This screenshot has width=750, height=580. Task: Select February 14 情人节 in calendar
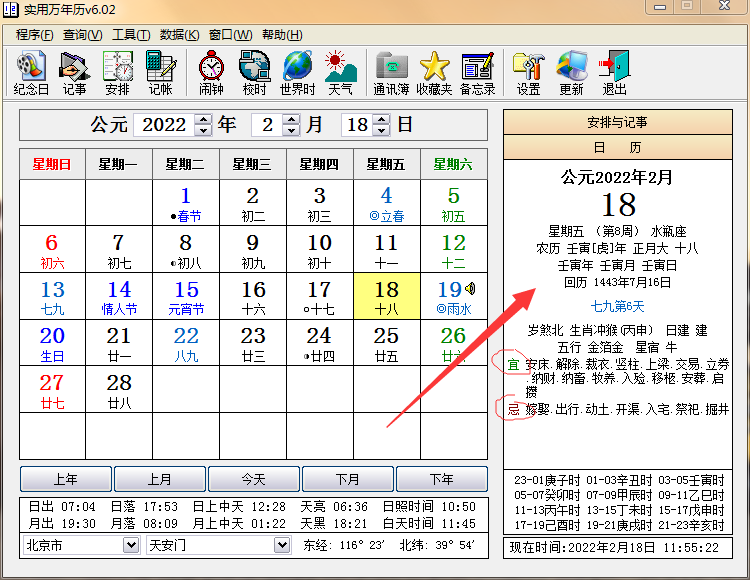pyautogui.click(x=119, y=297)
